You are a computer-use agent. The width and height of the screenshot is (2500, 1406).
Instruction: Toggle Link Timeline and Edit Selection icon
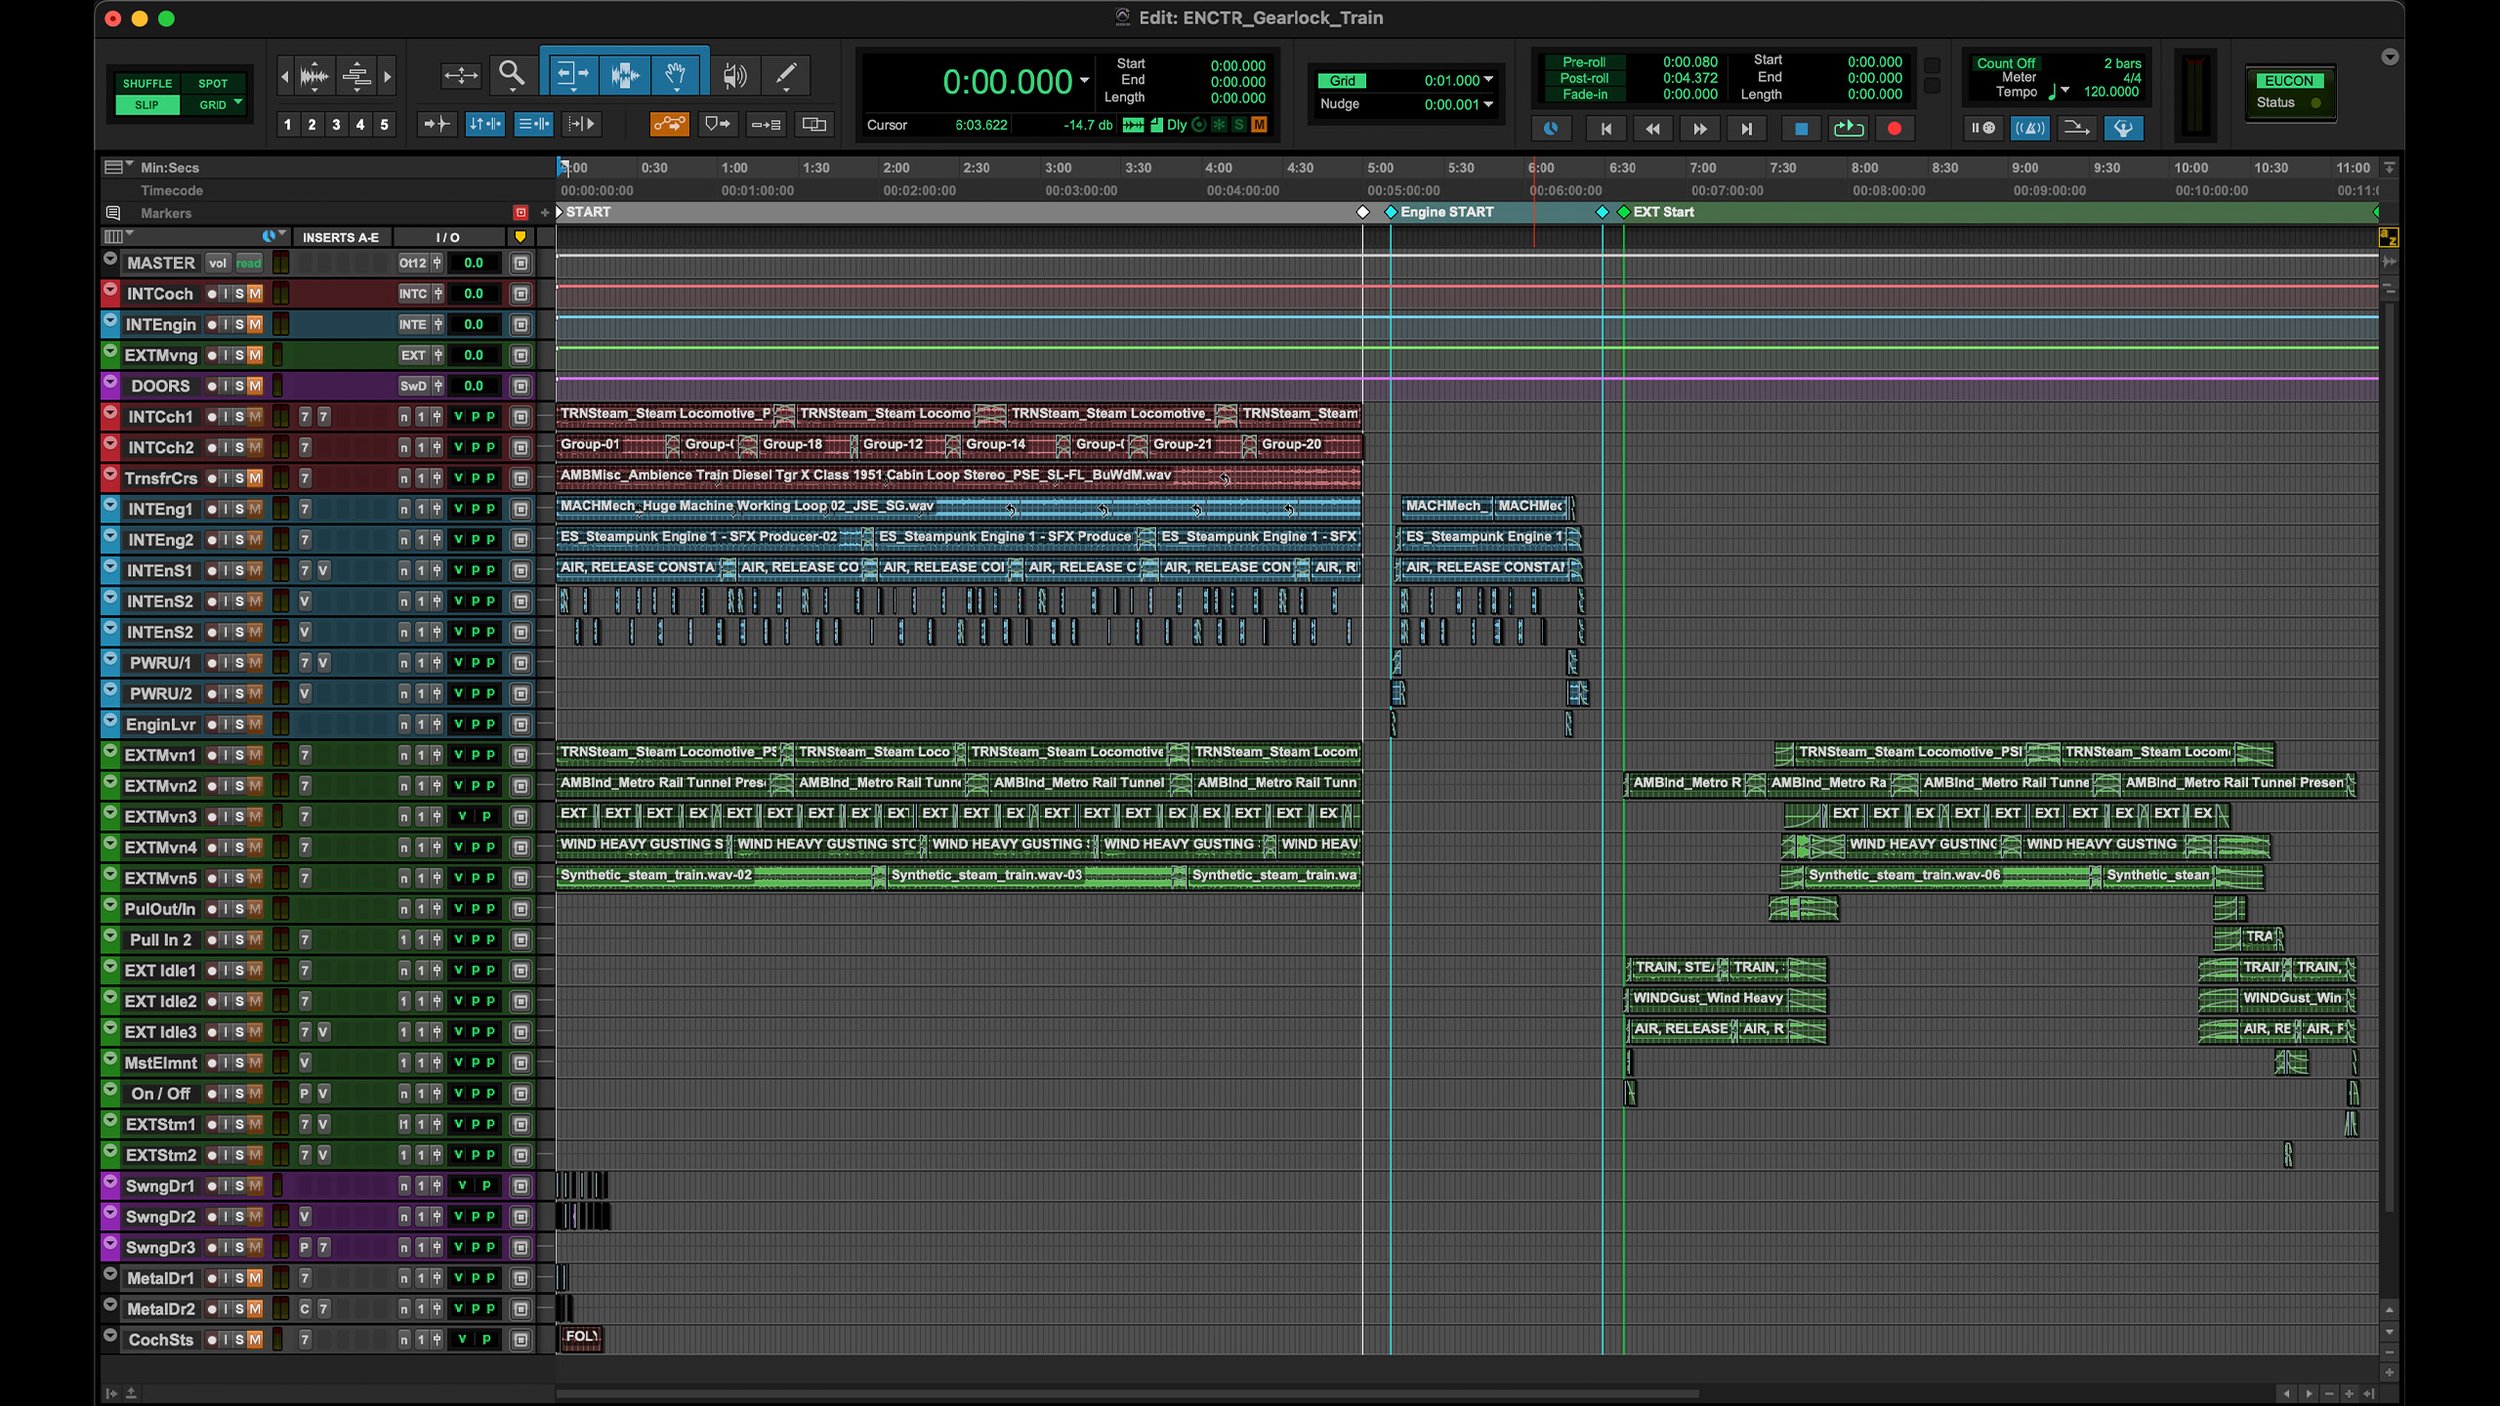[484, 125]
